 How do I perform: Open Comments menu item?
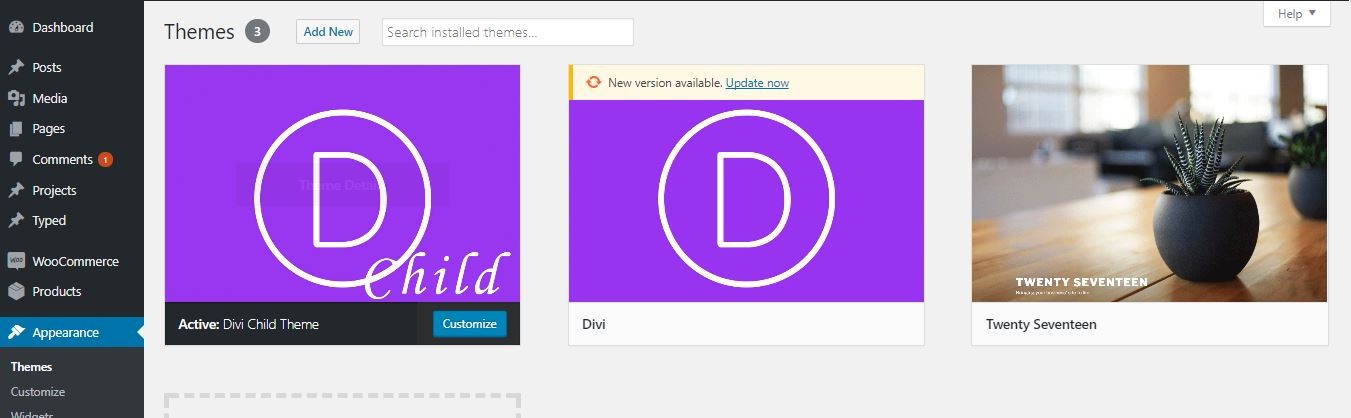[x=72, y=159]
